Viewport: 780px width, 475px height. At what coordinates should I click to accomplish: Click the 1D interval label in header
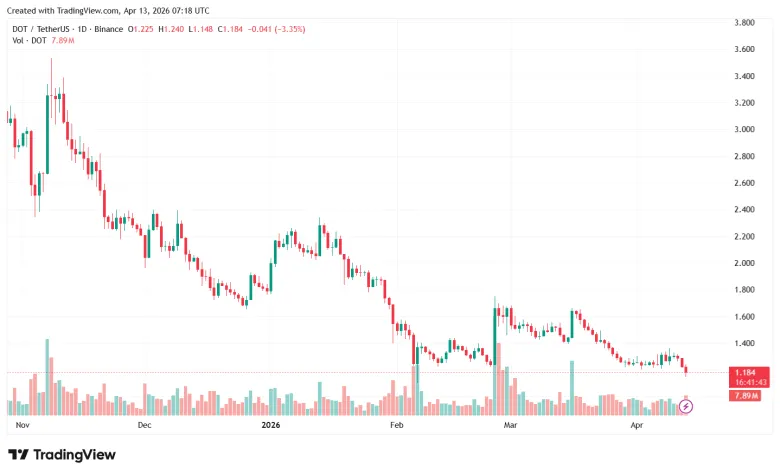point(82,29)
